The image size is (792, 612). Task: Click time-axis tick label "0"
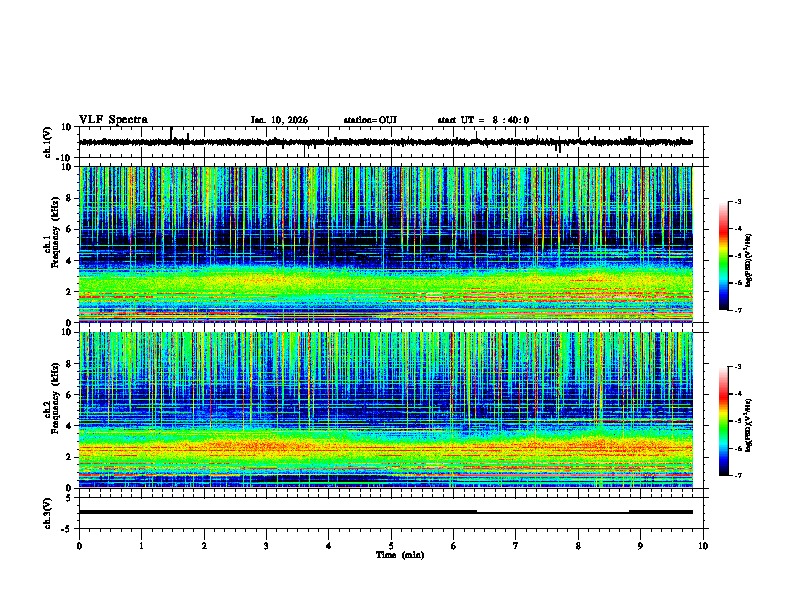79,546
